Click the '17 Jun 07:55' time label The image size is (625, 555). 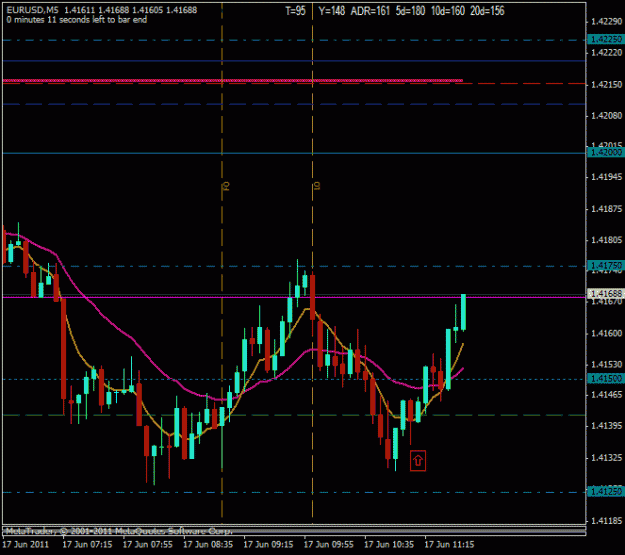click(147, 545)
